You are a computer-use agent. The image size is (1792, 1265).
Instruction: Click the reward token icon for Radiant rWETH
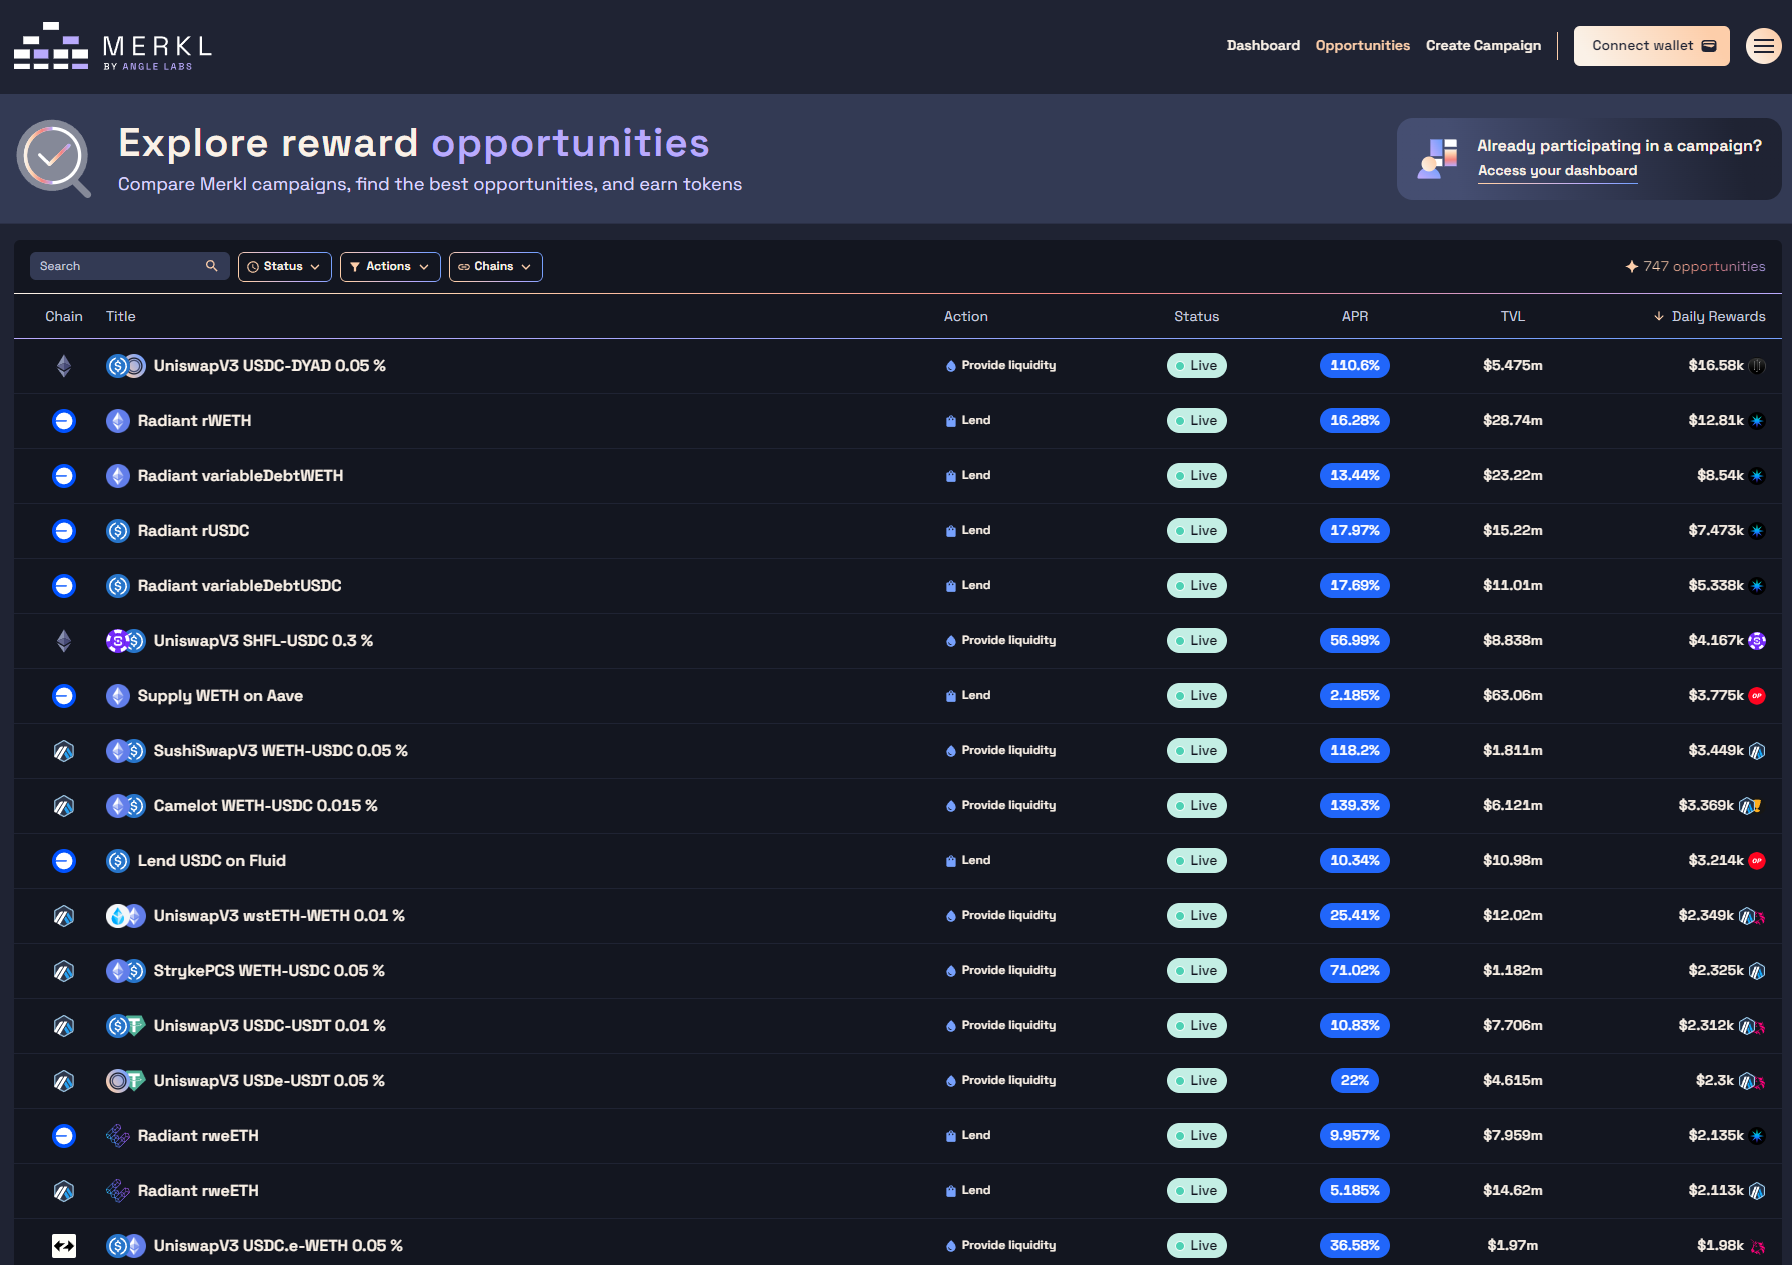1757,421
